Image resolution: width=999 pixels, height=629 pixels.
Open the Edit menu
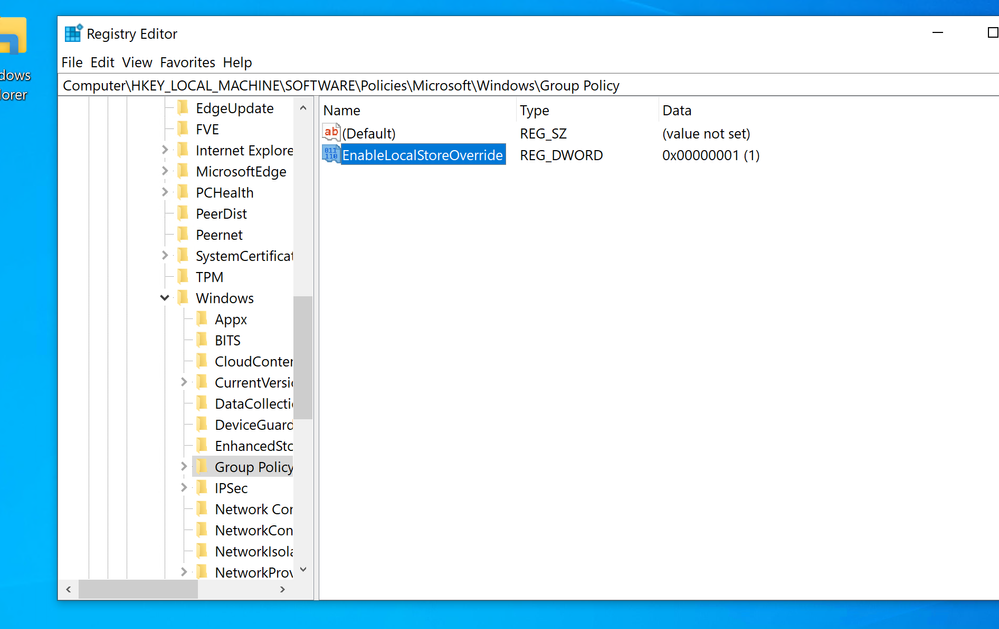tap(102, 62)
